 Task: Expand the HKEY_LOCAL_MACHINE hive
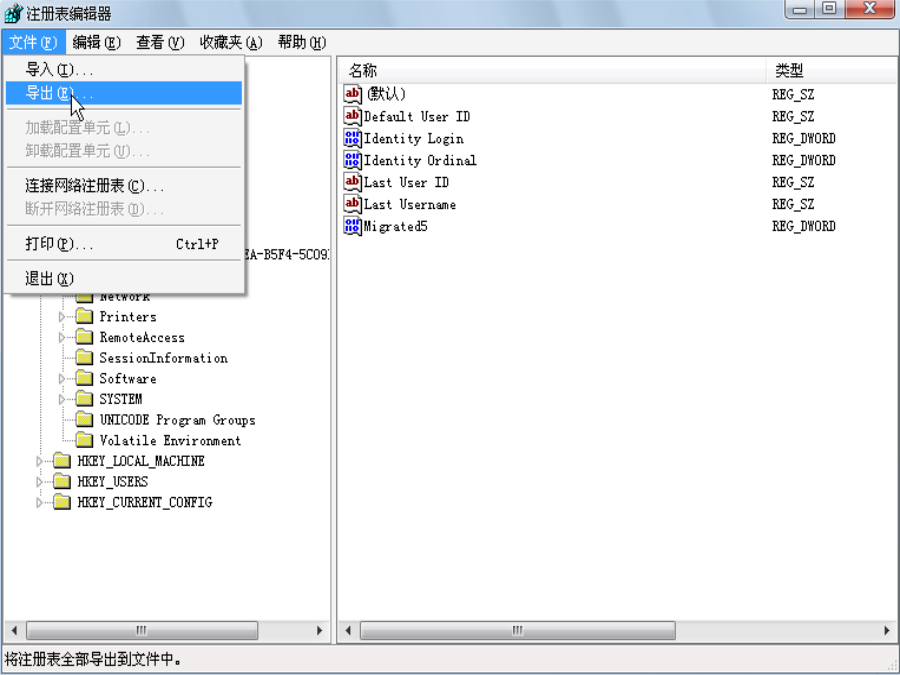39,461
